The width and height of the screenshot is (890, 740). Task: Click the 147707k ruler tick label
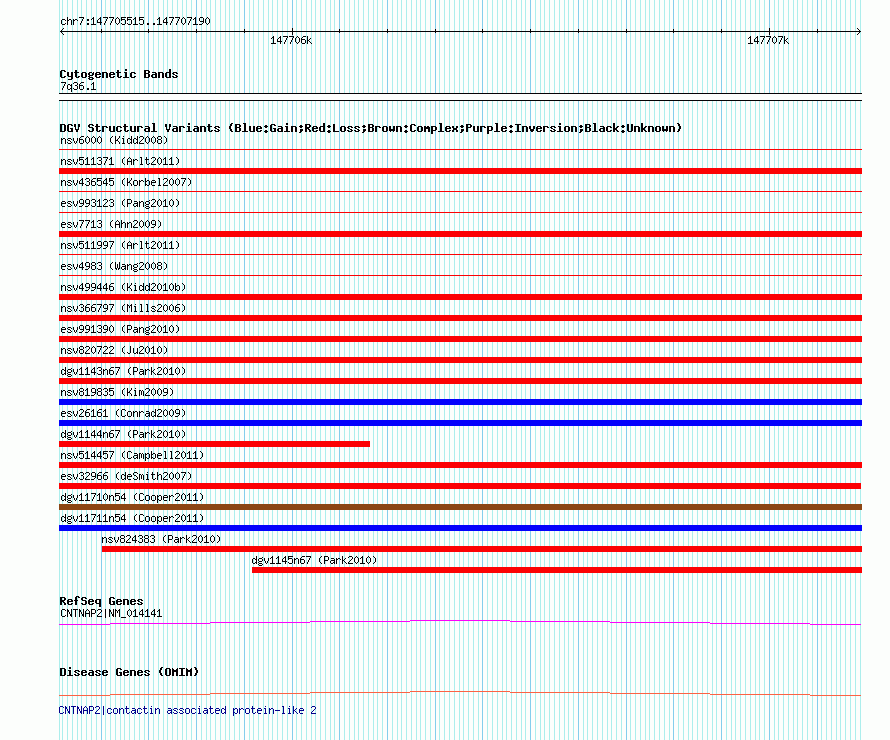point(767,40)
